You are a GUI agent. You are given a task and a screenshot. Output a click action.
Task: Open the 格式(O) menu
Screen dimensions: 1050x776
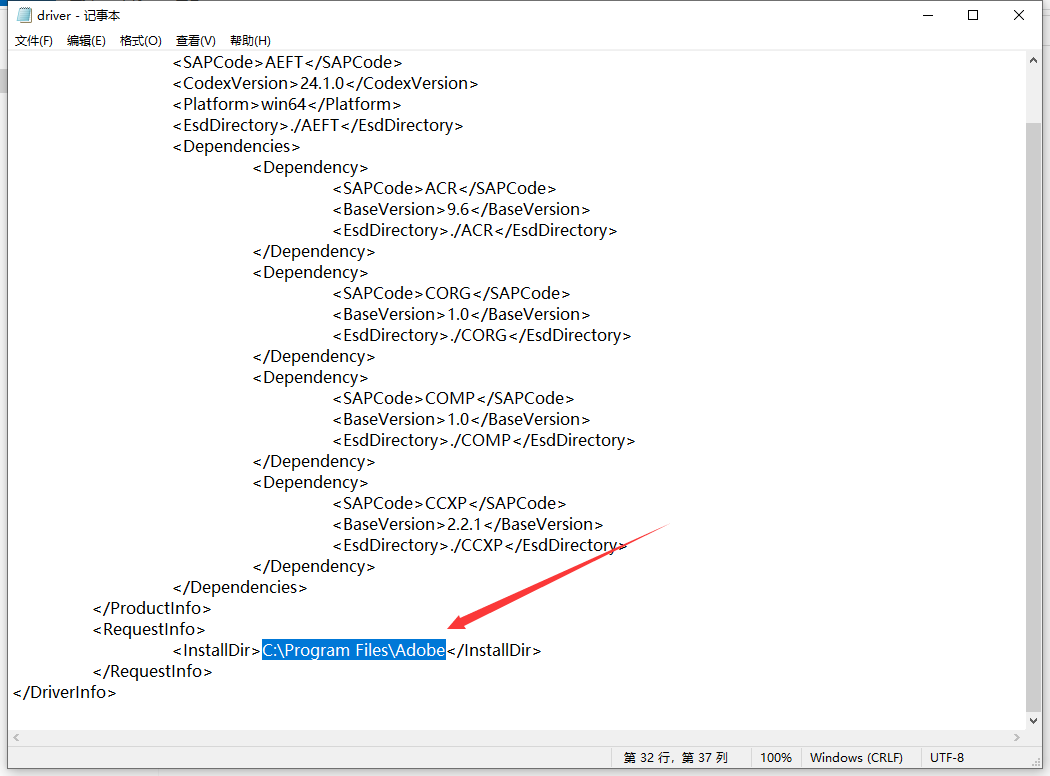[x=140, y=41]
